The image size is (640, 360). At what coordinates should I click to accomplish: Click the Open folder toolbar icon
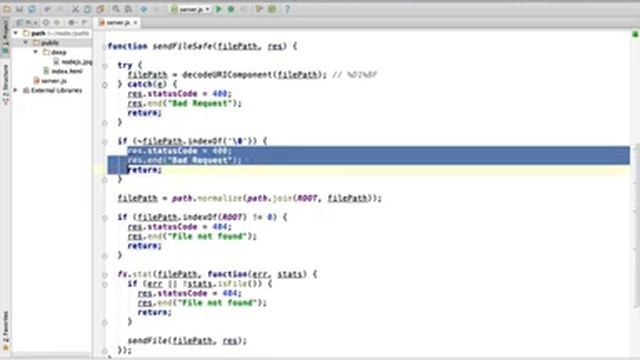(7, 9)
